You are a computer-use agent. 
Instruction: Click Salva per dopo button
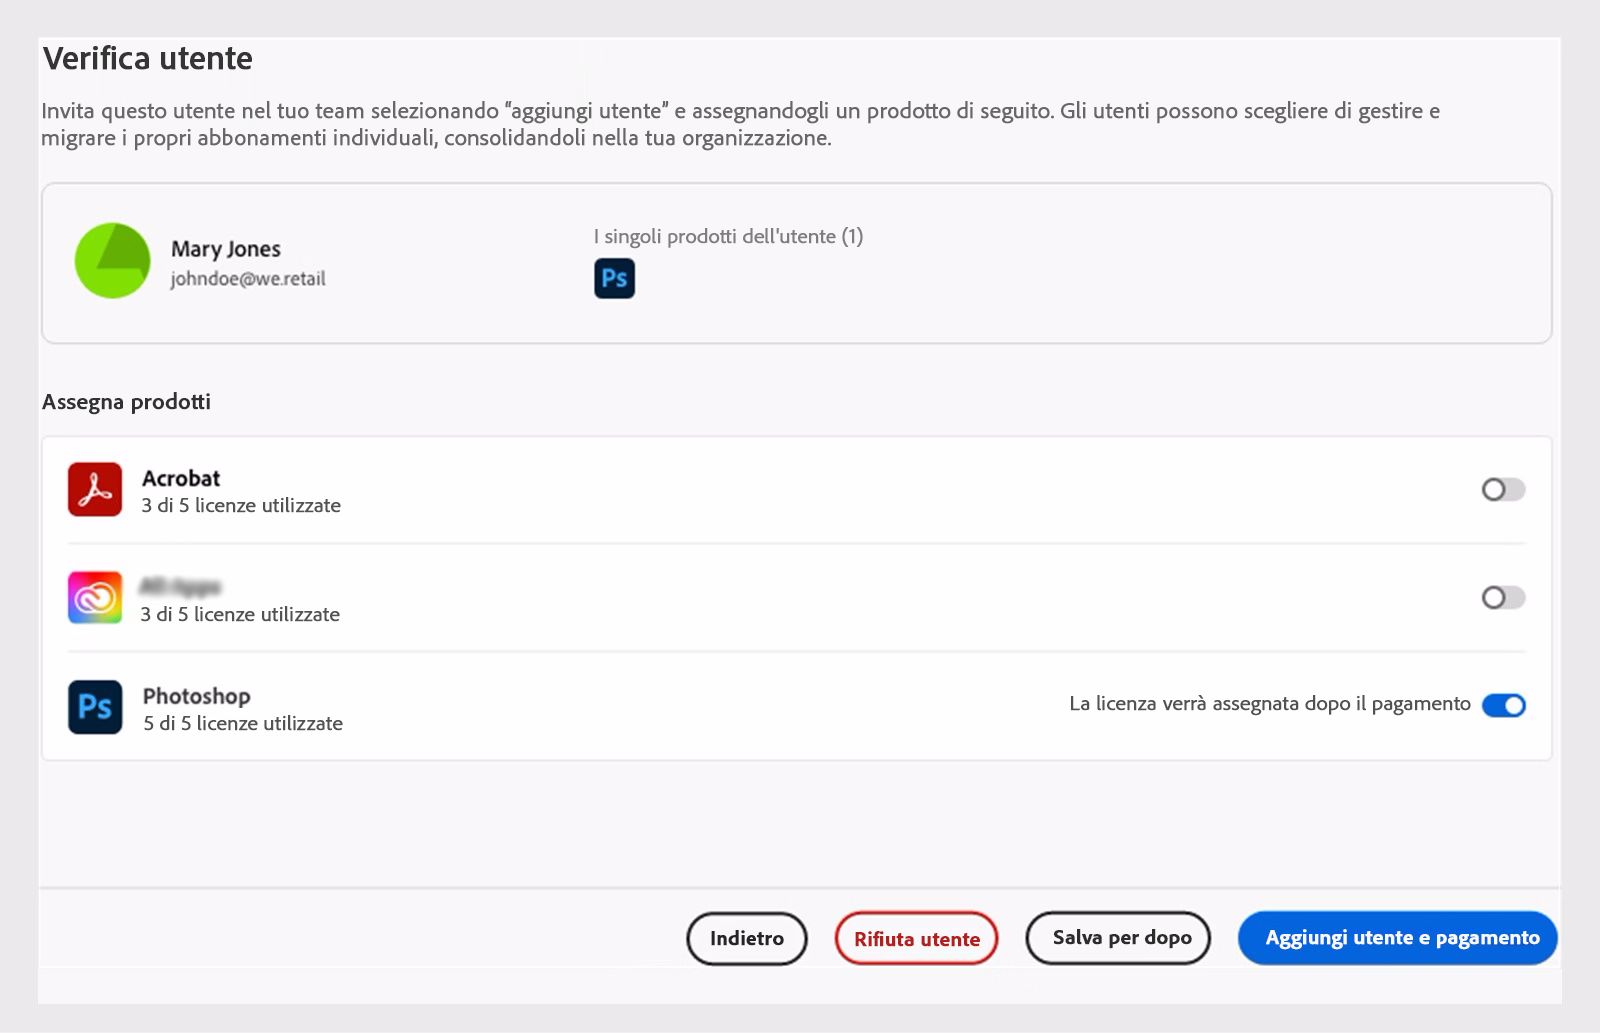point(1118,938)
